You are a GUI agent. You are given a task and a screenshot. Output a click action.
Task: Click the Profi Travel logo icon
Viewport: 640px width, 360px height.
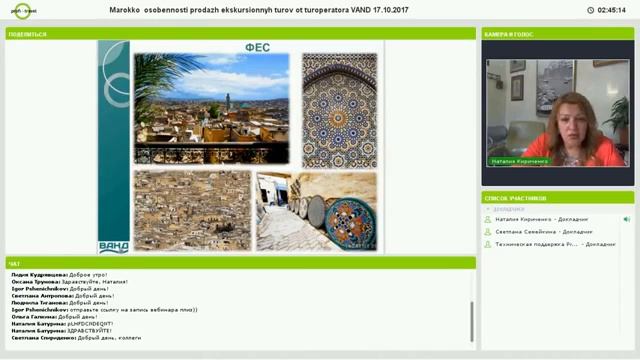tap(23, 11)
